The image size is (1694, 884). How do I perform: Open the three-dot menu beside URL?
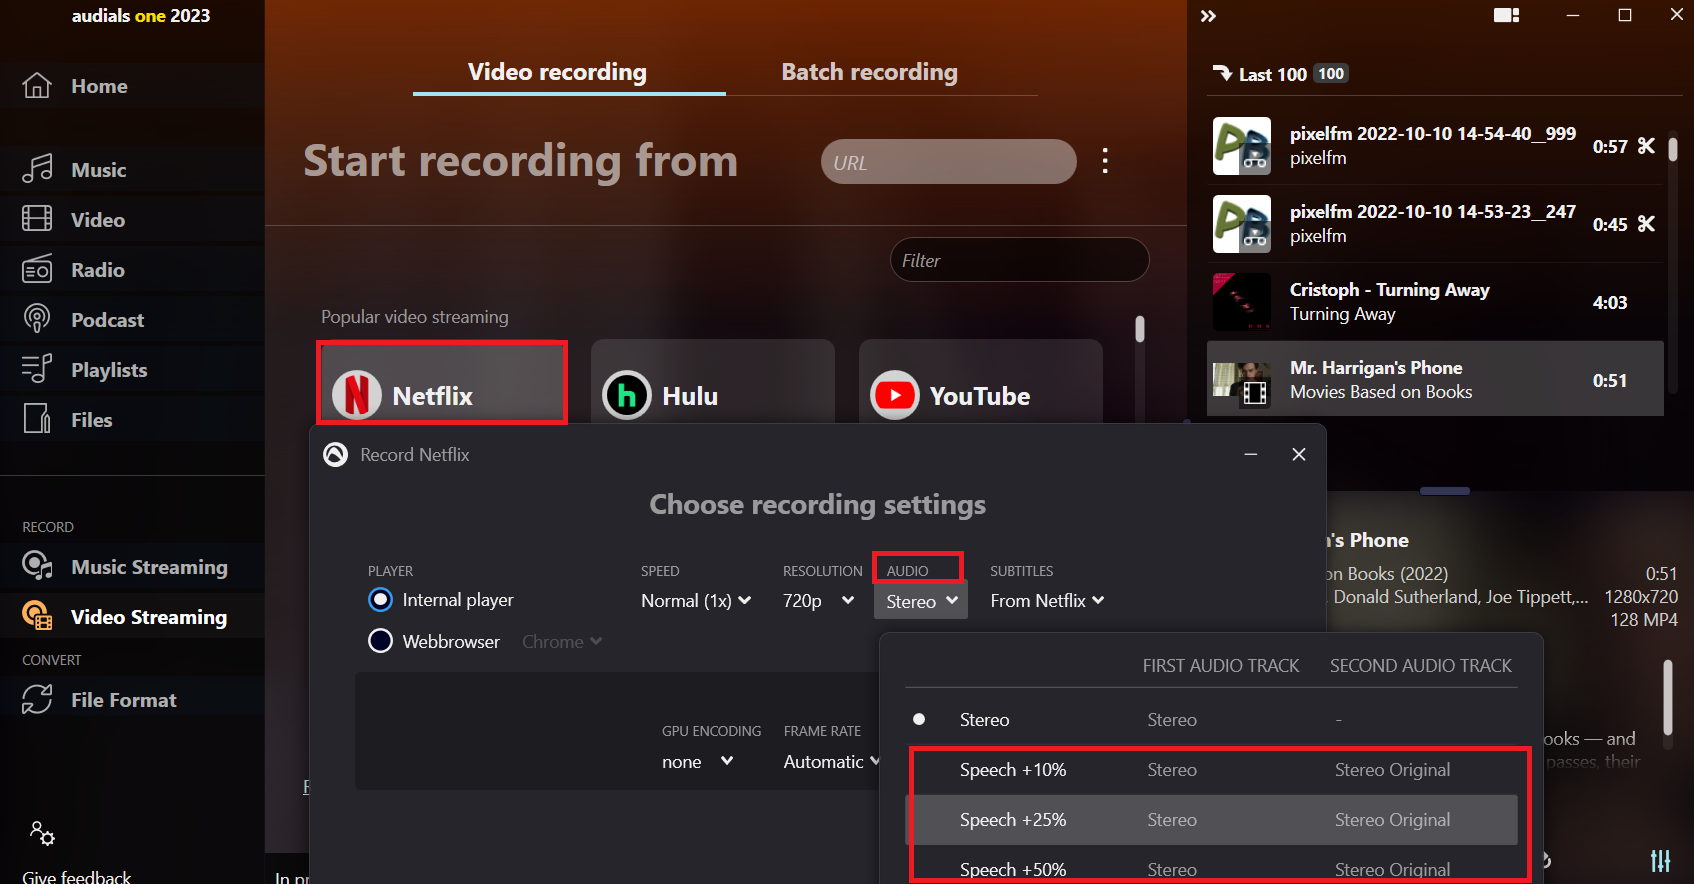click(x=1105, y=161)
